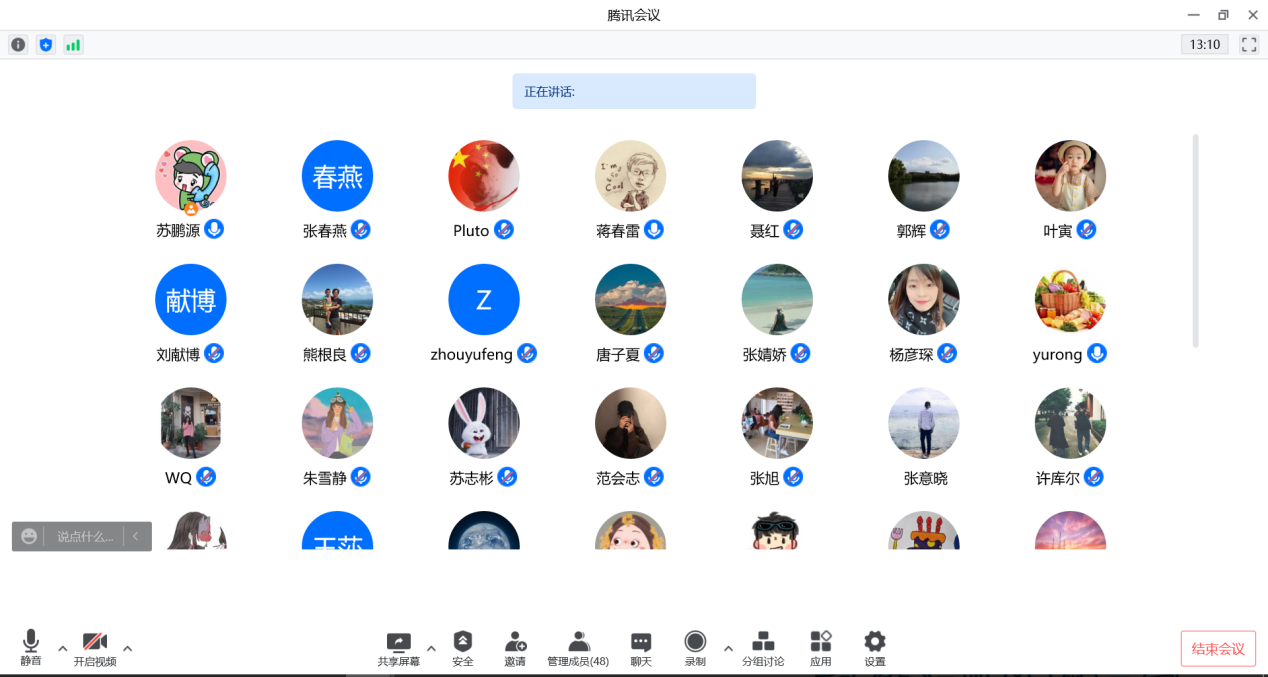Open the blue security shield icon
Viewport: 1268px width, 677px height.
pos(45,45)
